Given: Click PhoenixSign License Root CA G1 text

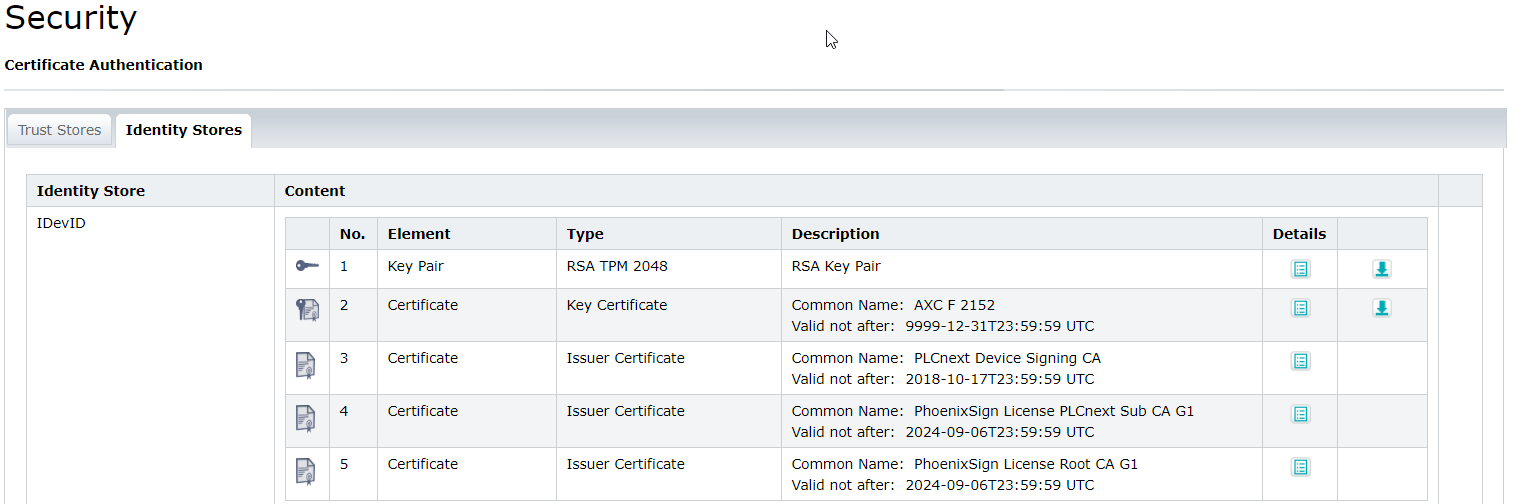Looking at the screenshot, I should (1026, 464).
